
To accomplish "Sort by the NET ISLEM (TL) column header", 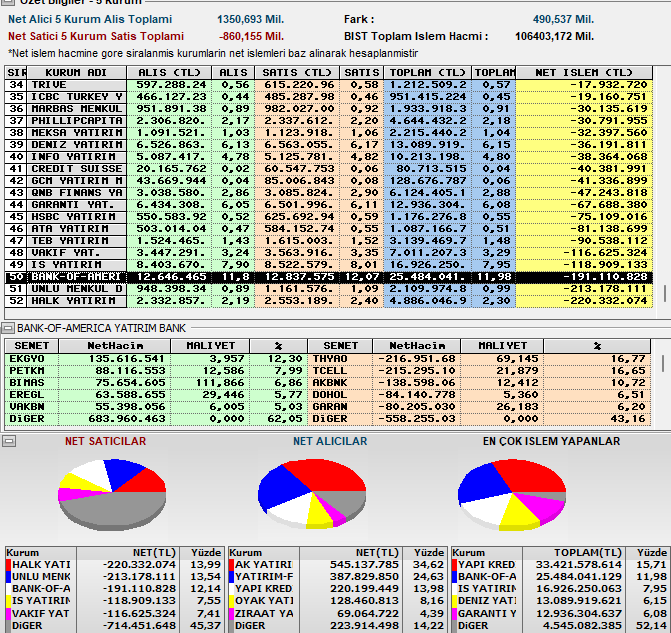I will (x=584, y=72).
